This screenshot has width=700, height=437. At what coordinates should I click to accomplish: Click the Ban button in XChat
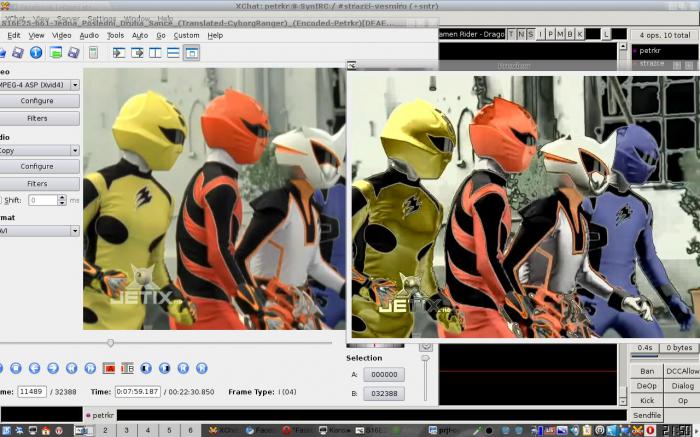647,371
